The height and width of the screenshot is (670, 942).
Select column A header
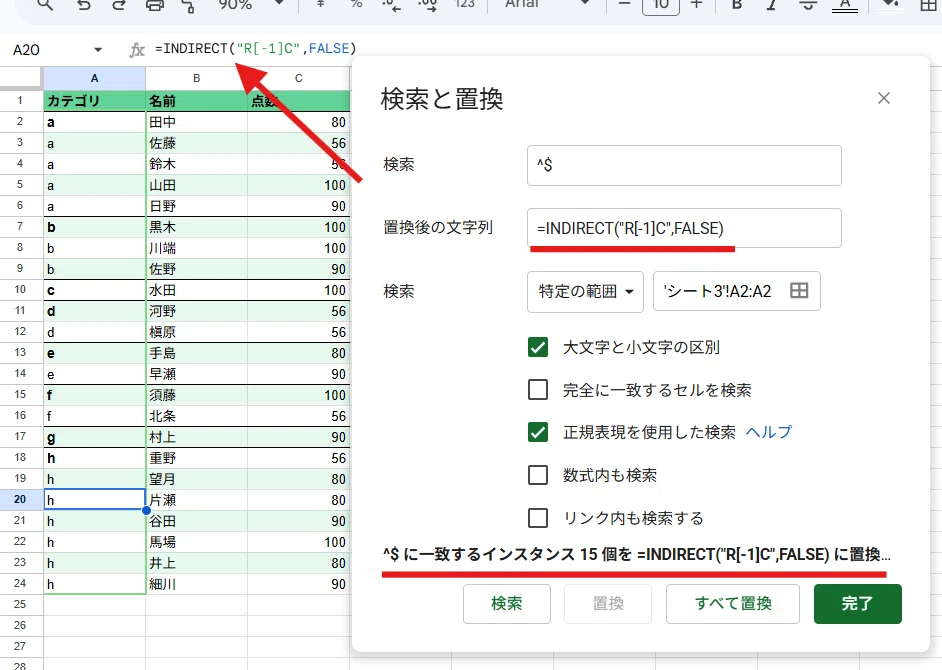pos(94,78)
